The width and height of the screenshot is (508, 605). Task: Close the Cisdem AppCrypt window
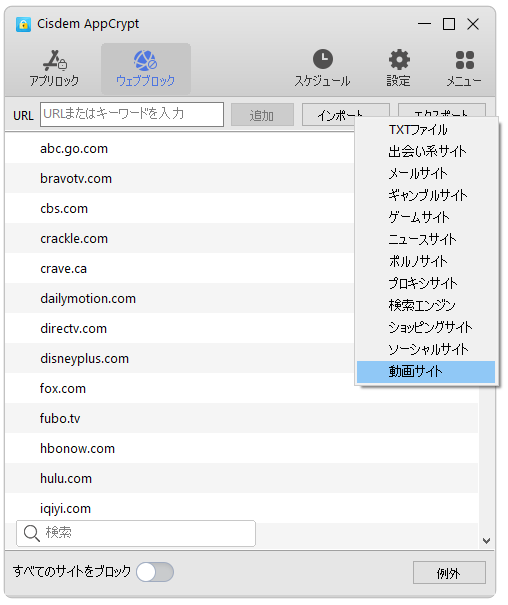click(473, 24)
